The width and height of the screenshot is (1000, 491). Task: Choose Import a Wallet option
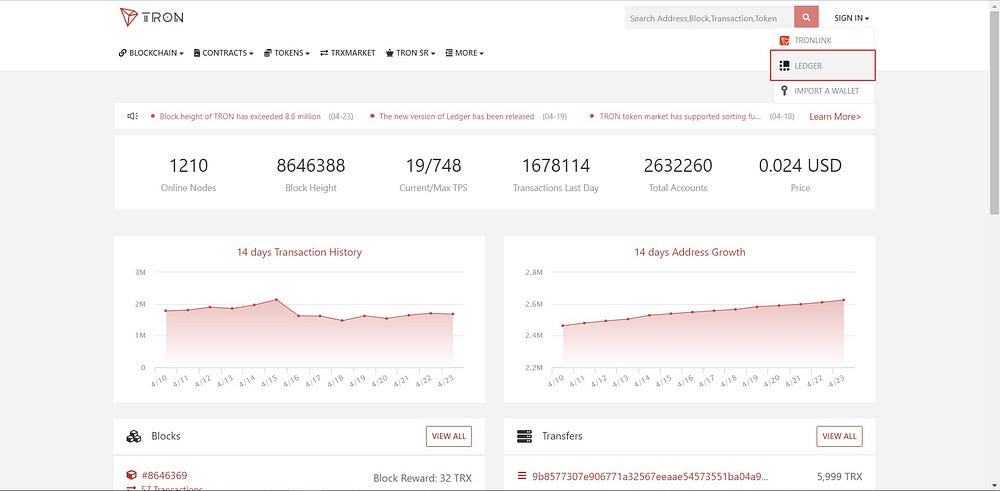[x=824, y=91]
